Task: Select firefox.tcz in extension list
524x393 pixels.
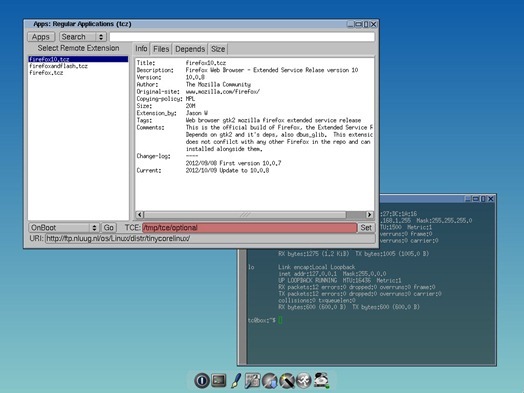Action: [x=78, y=73]
